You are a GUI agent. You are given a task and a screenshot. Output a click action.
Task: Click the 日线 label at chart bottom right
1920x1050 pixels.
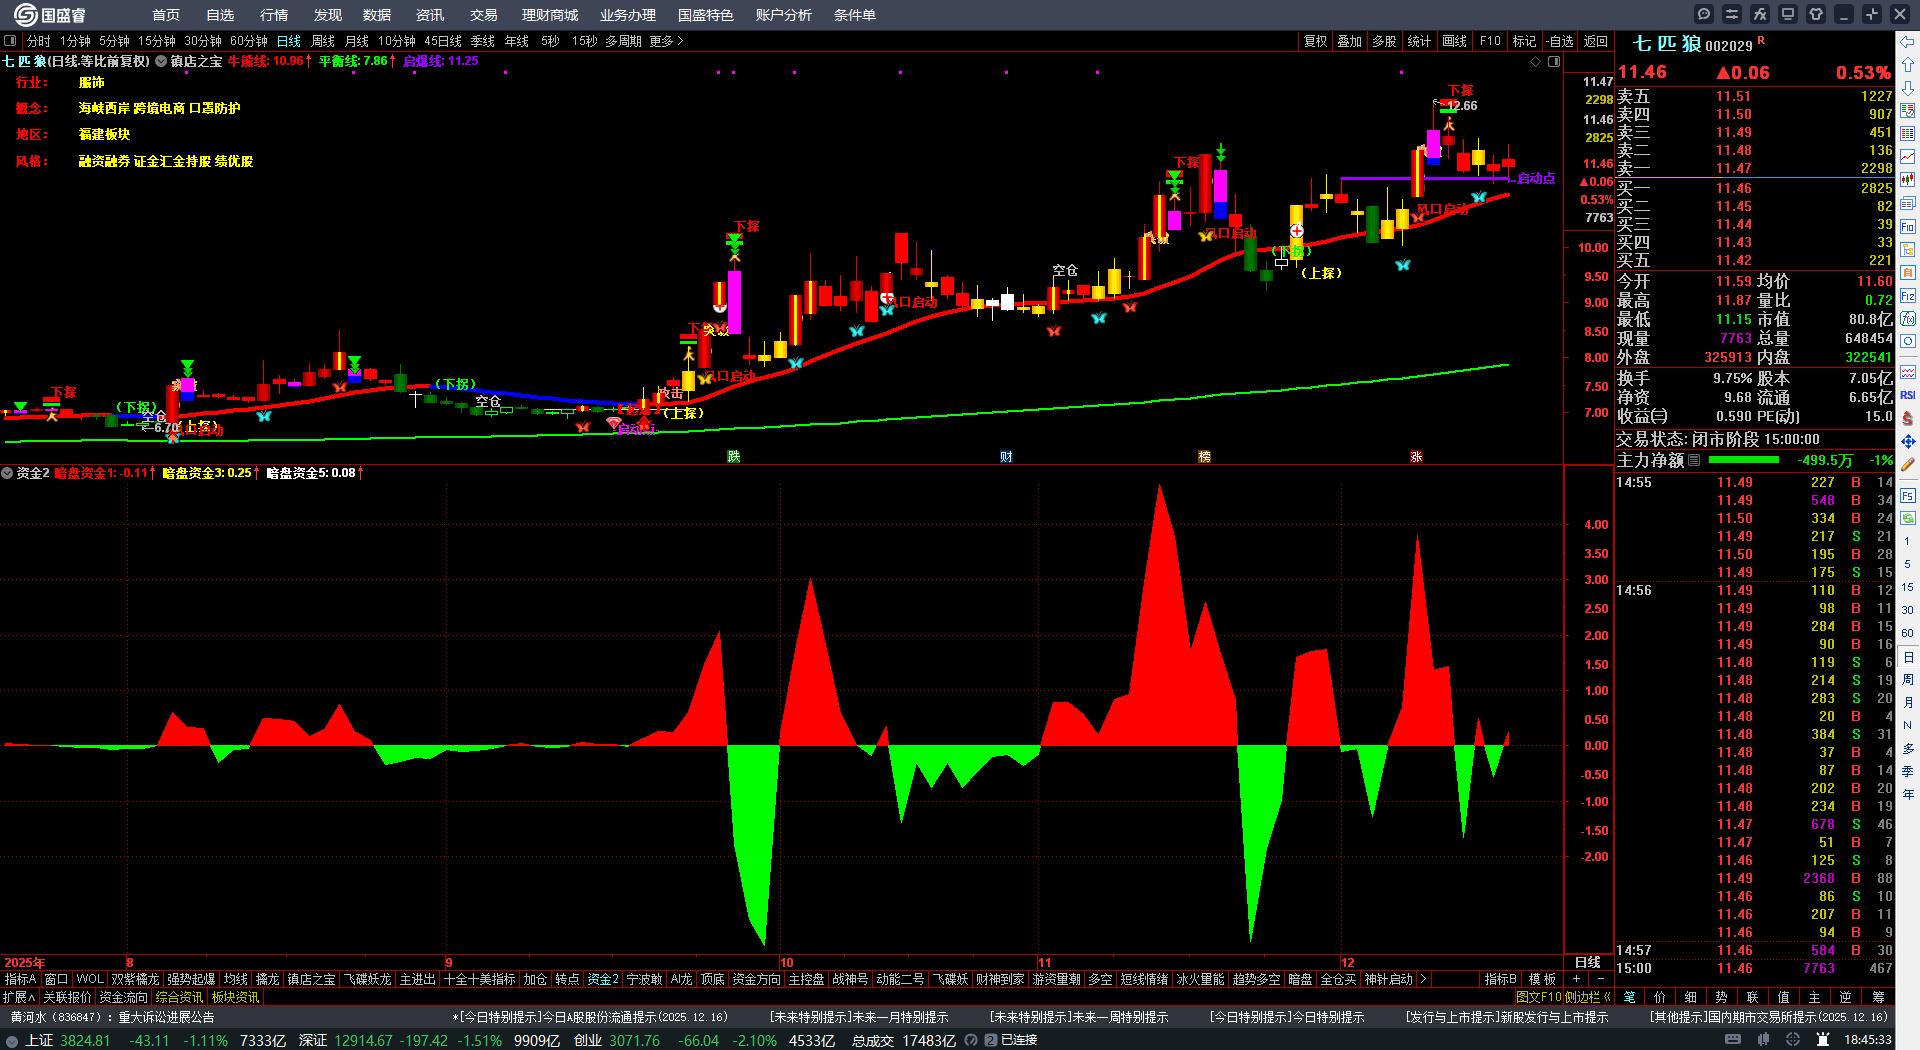point(1588,963)
